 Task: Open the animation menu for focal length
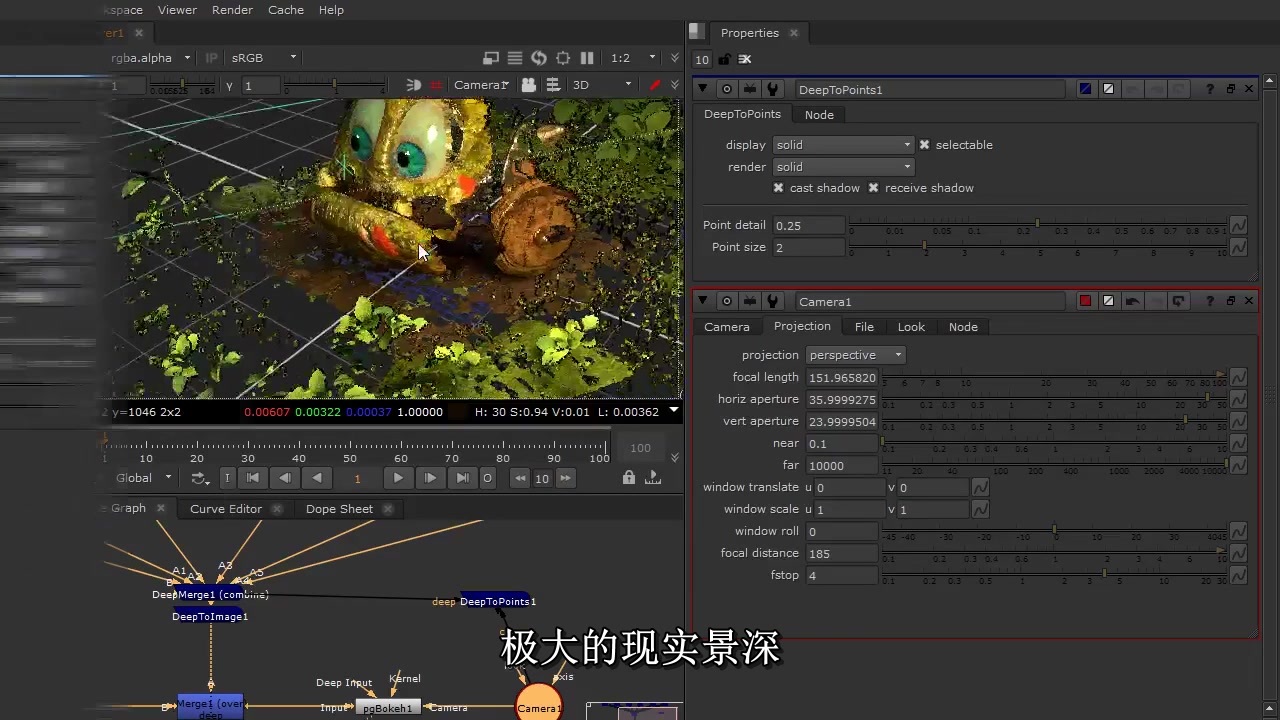[x=1238, y=377]
